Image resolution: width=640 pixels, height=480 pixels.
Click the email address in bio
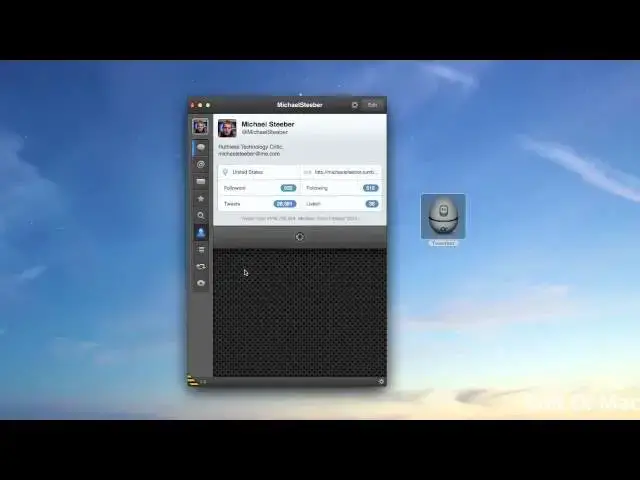tap(249, 154)
